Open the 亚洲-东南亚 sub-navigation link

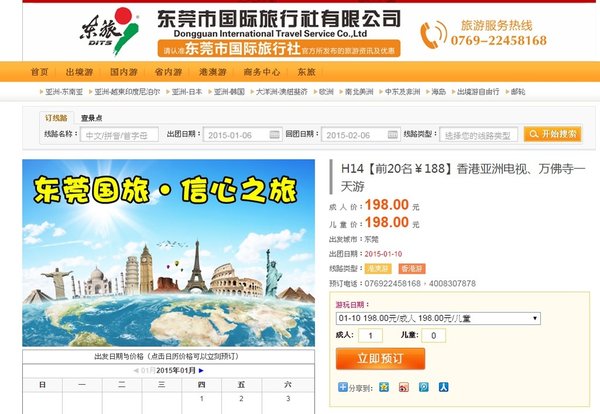click(x=64, y=92)
